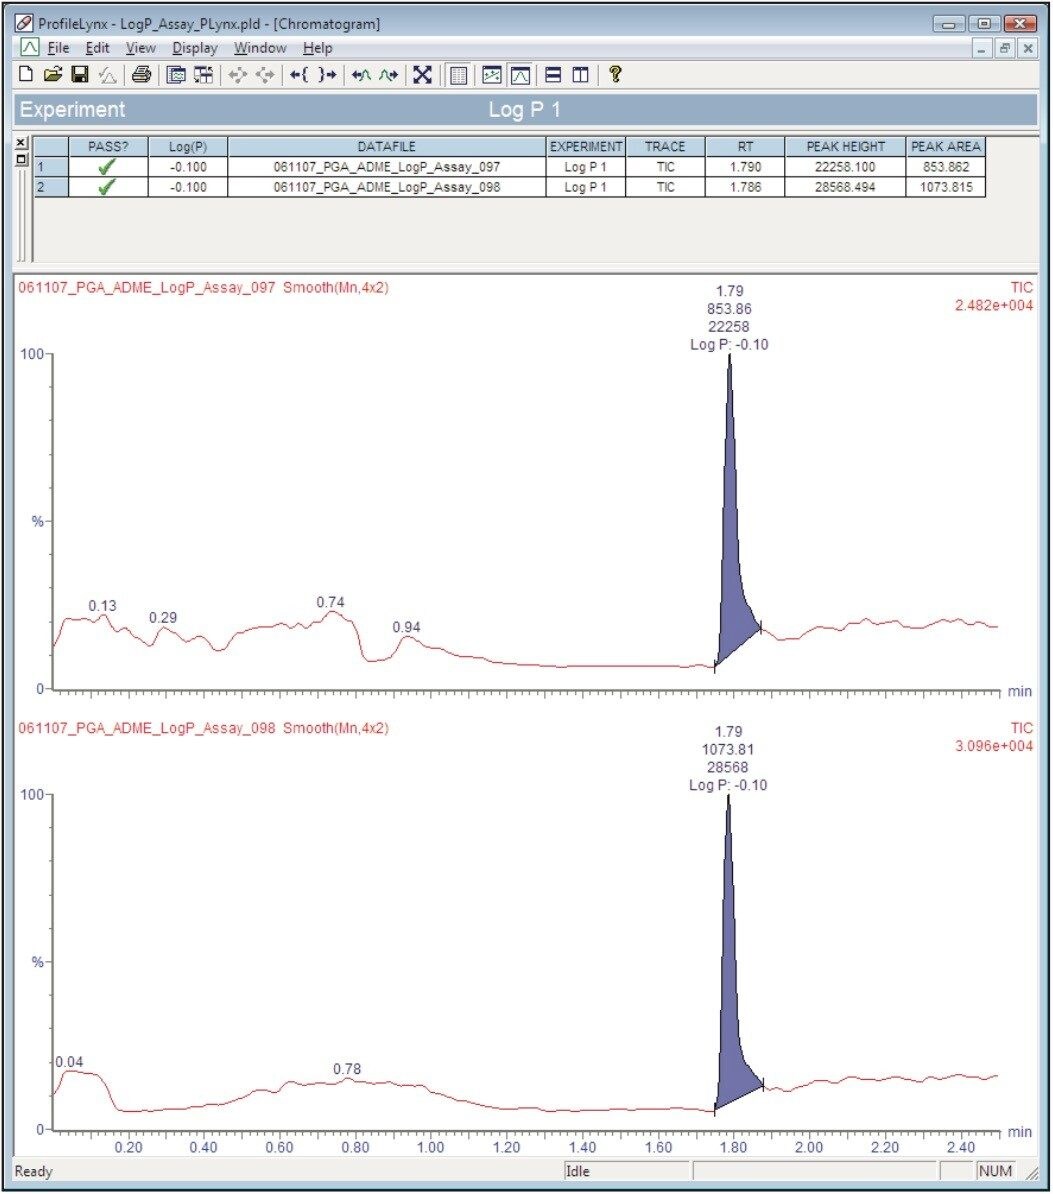Click the ProfileLynx pill icon in title bar

coord(24,23)
